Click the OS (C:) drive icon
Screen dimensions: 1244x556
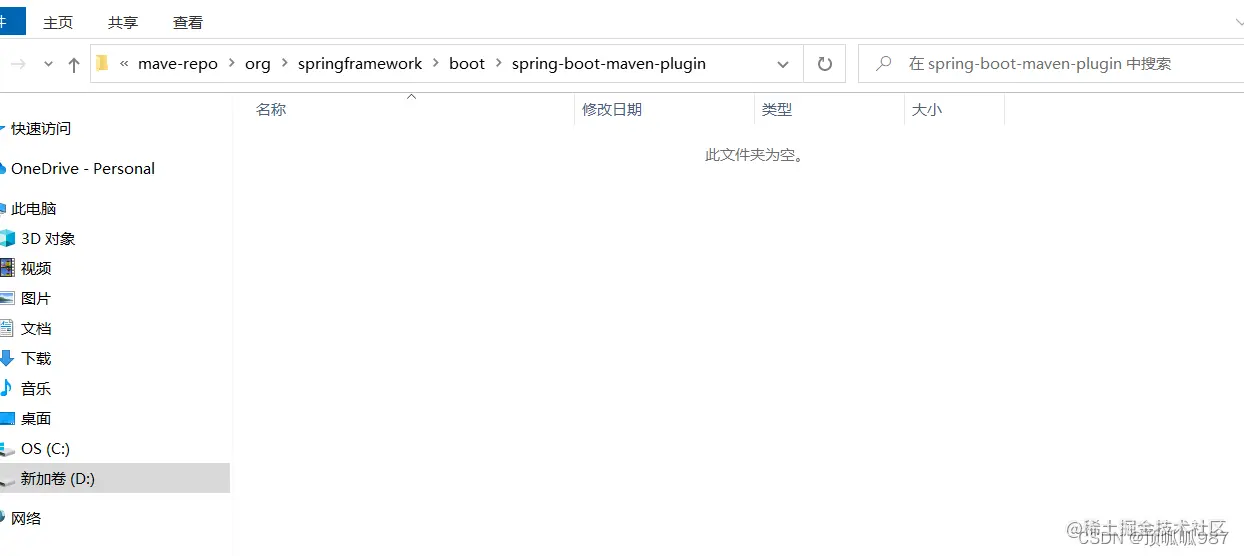click(7, 449)
